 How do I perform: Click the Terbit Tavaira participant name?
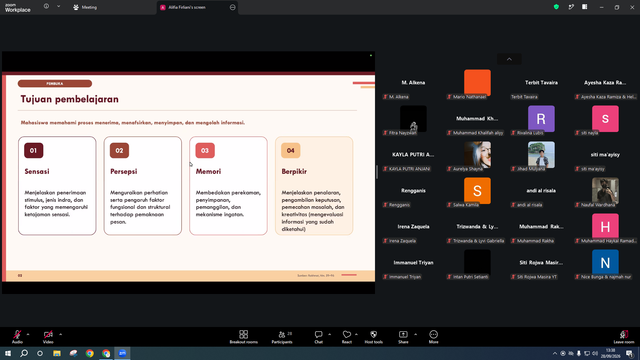(541, 82)
